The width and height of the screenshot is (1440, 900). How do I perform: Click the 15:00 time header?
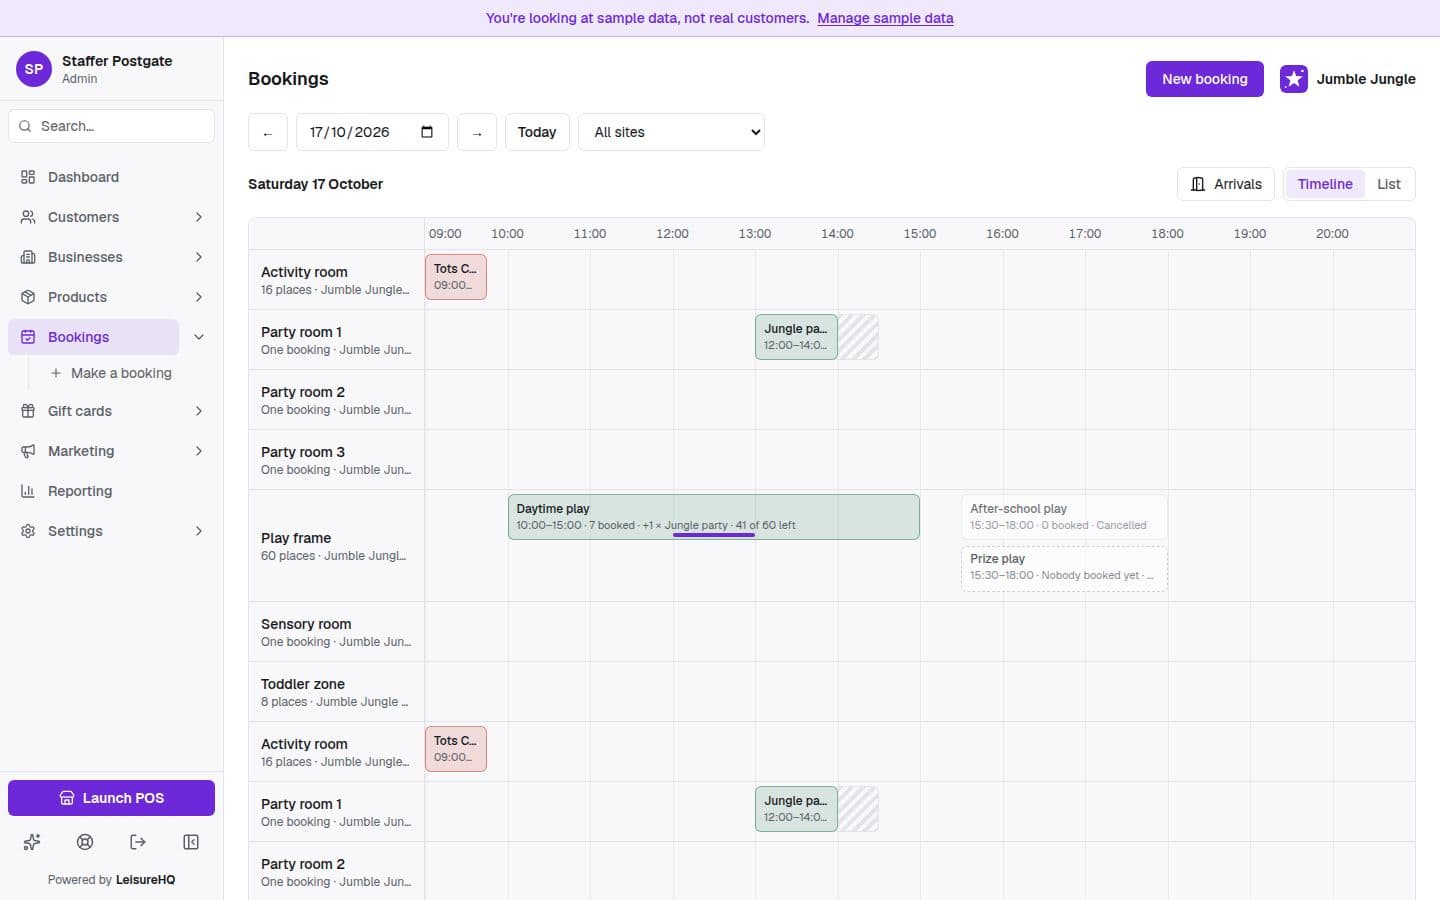(920, 234)
